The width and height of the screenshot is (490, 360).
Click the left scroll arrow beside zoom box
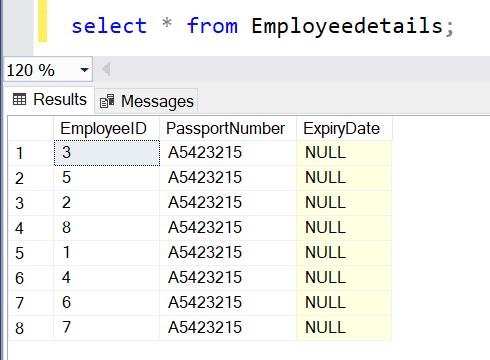[x=106, y=70]
